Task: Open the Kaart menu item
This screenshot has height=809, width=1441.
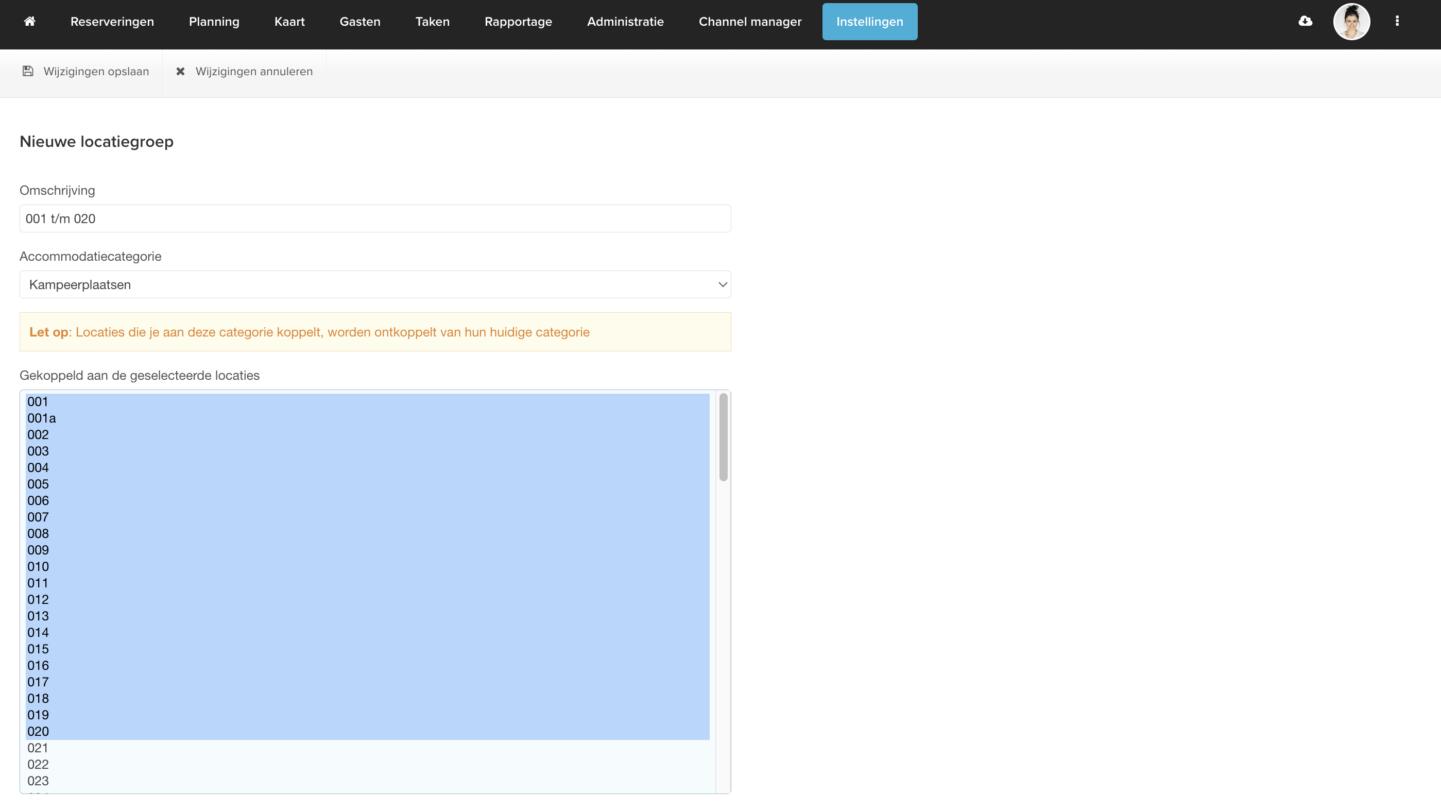Action: pyautogui.click(x=289, y=21)
